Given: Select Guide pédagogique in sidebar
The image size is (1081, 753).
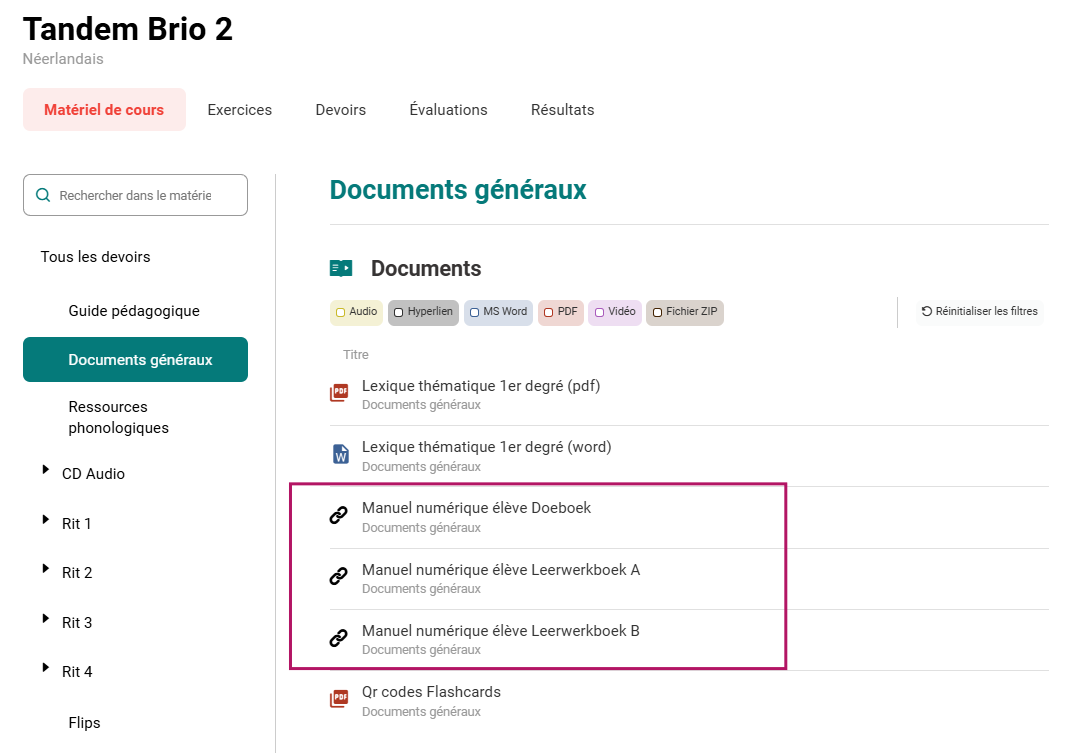Looking at the screenshot, I should click(134, 311).
